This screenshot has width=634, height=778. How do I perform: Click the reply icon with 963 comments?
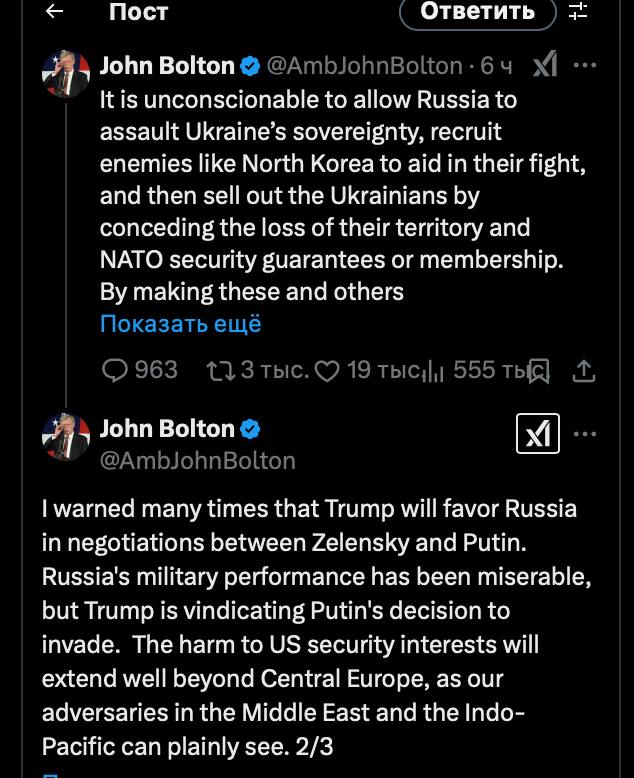116,371
